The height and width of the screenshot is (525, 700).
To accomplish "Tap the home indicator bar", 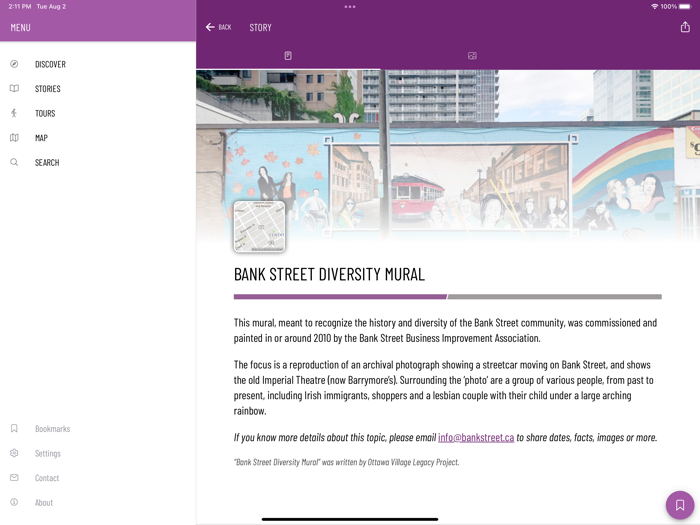I will coord(350,519).
